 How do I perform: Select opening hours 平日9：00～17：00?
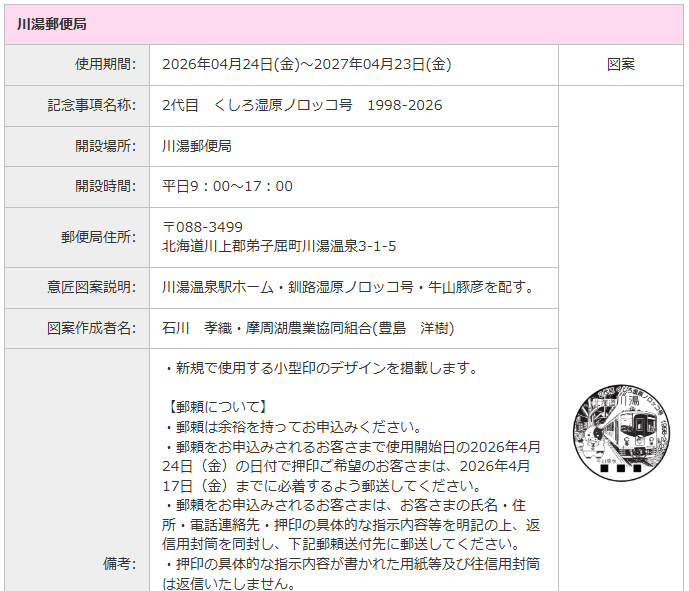[227, 186]
